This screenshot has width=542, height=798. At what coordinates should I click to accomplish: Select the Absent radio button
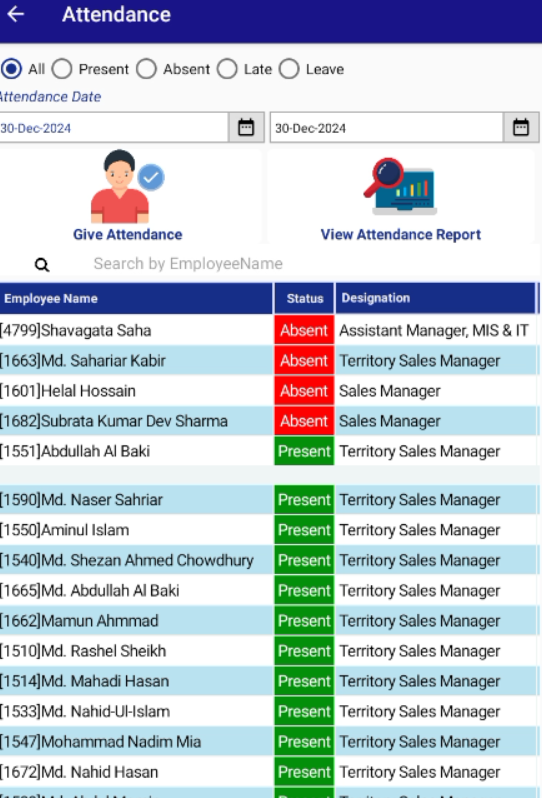pos(147,69)
